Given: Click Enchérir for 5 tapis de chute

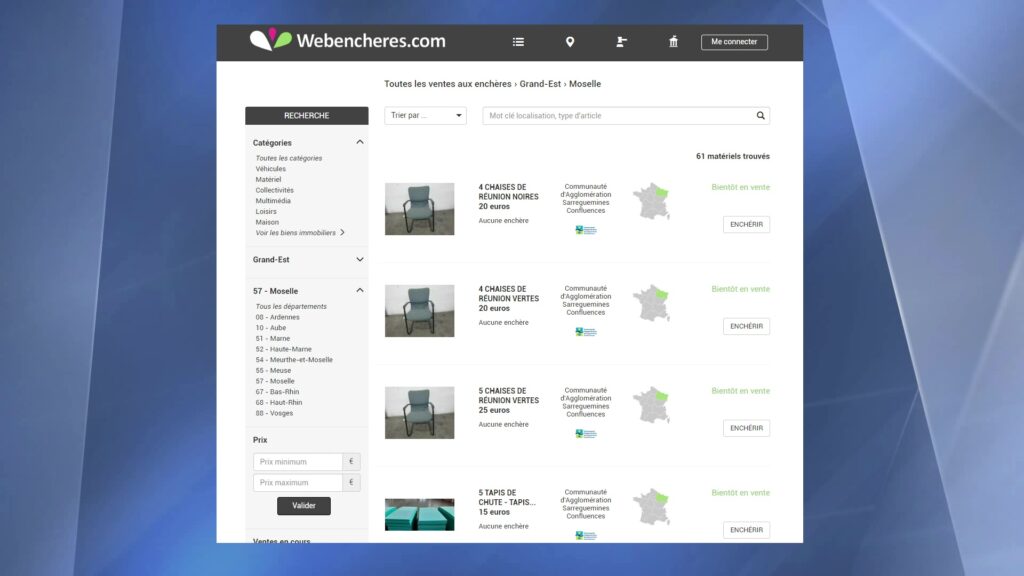Looking at the screenshot, I should (x=746, y=530).
